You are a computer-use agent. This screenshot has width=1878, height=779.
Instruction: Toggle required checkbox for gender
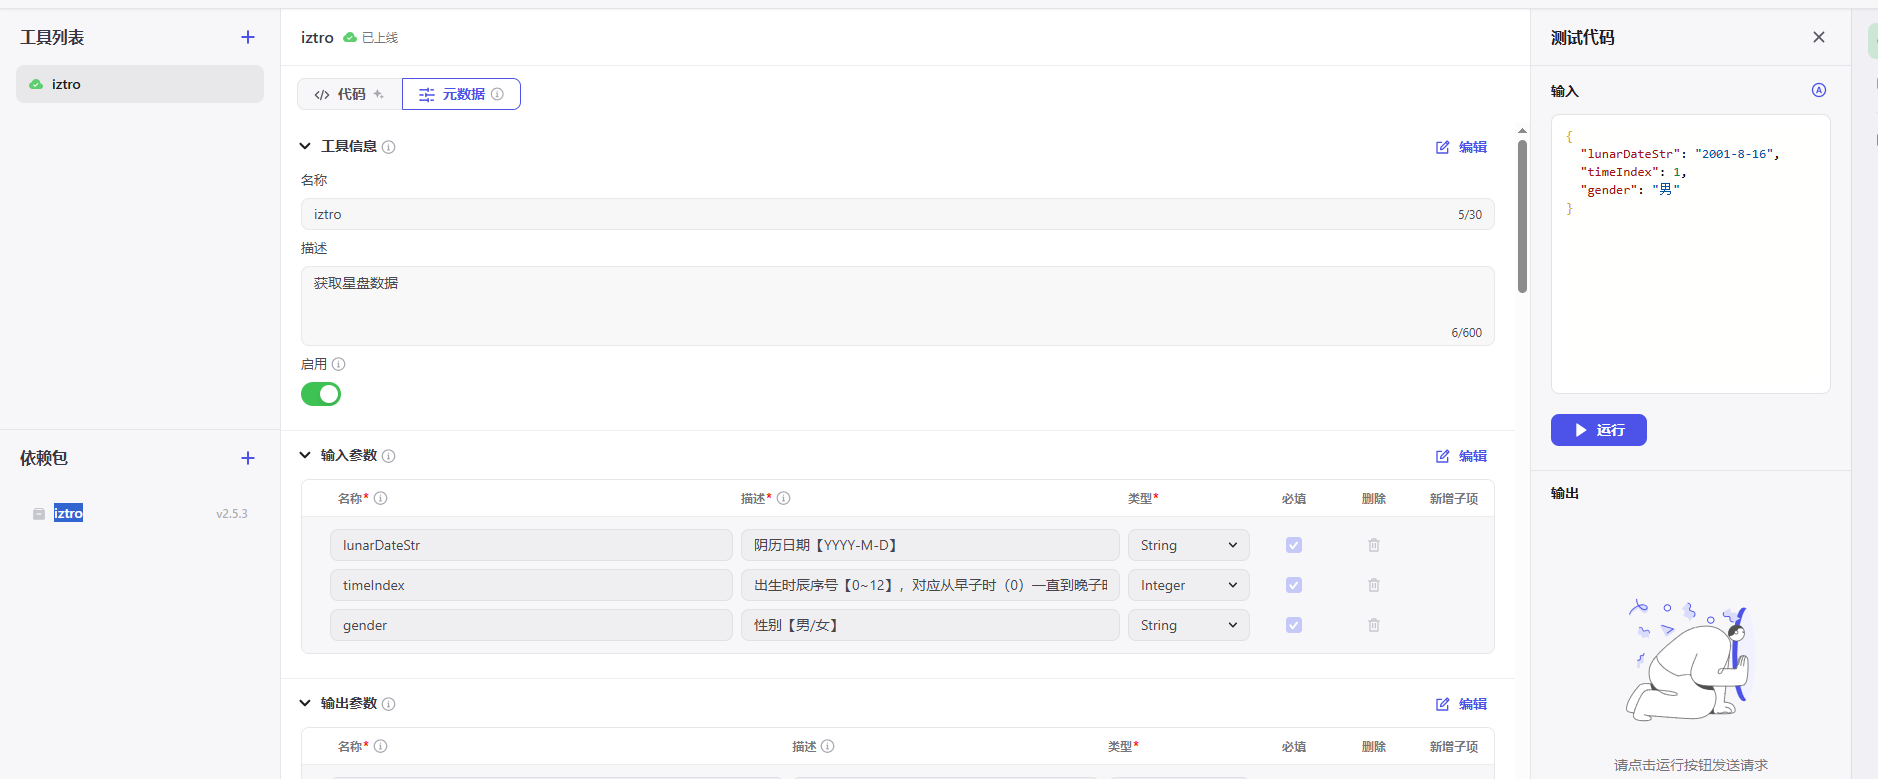1294,625
